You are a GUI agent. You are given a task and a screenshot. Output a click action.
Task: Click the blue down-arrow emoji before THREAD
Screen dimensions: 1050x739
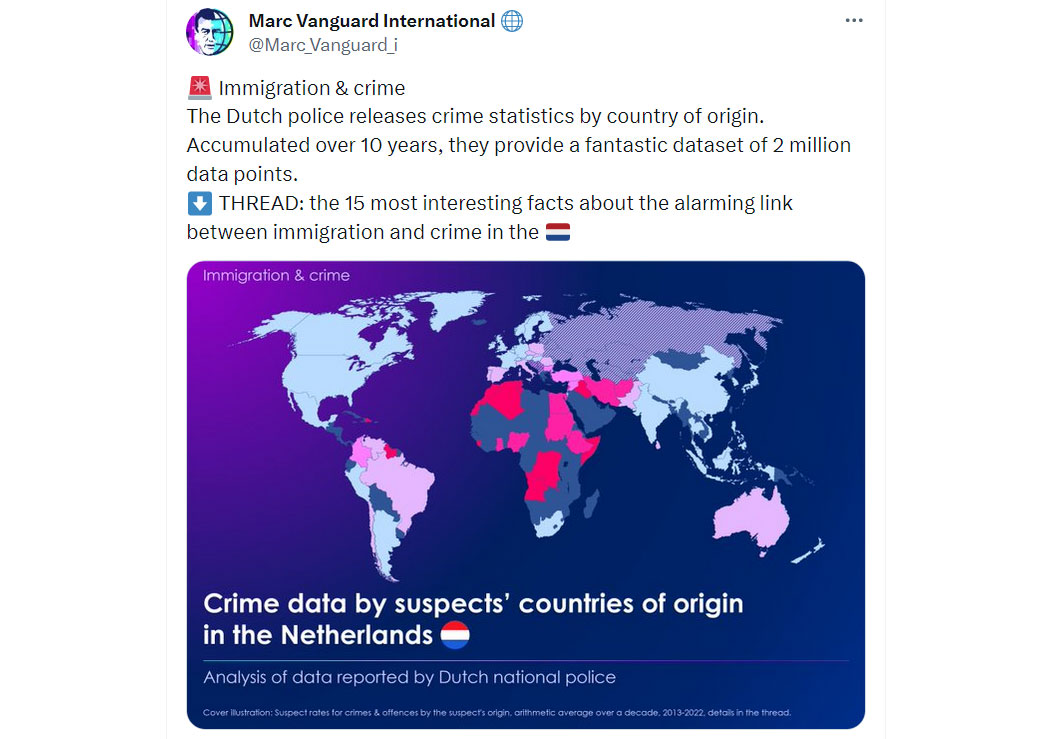point(200,203)
